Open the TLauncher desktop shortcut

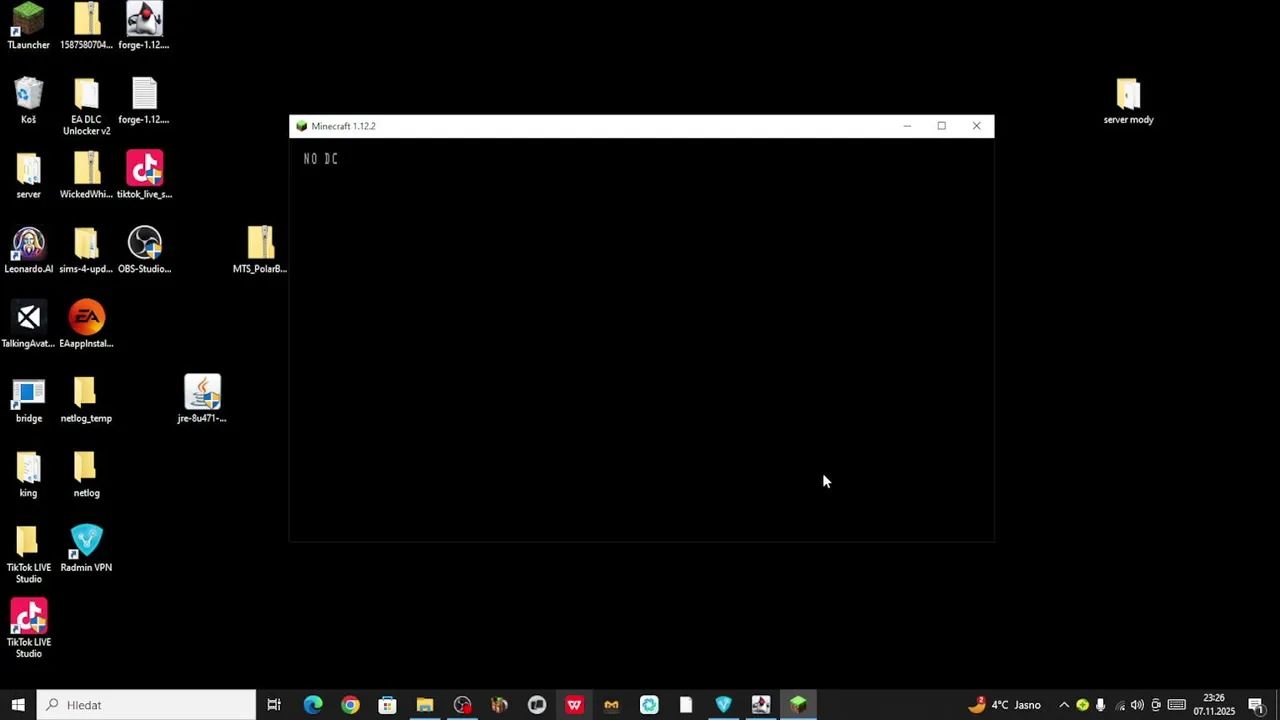tap(28, 26)
